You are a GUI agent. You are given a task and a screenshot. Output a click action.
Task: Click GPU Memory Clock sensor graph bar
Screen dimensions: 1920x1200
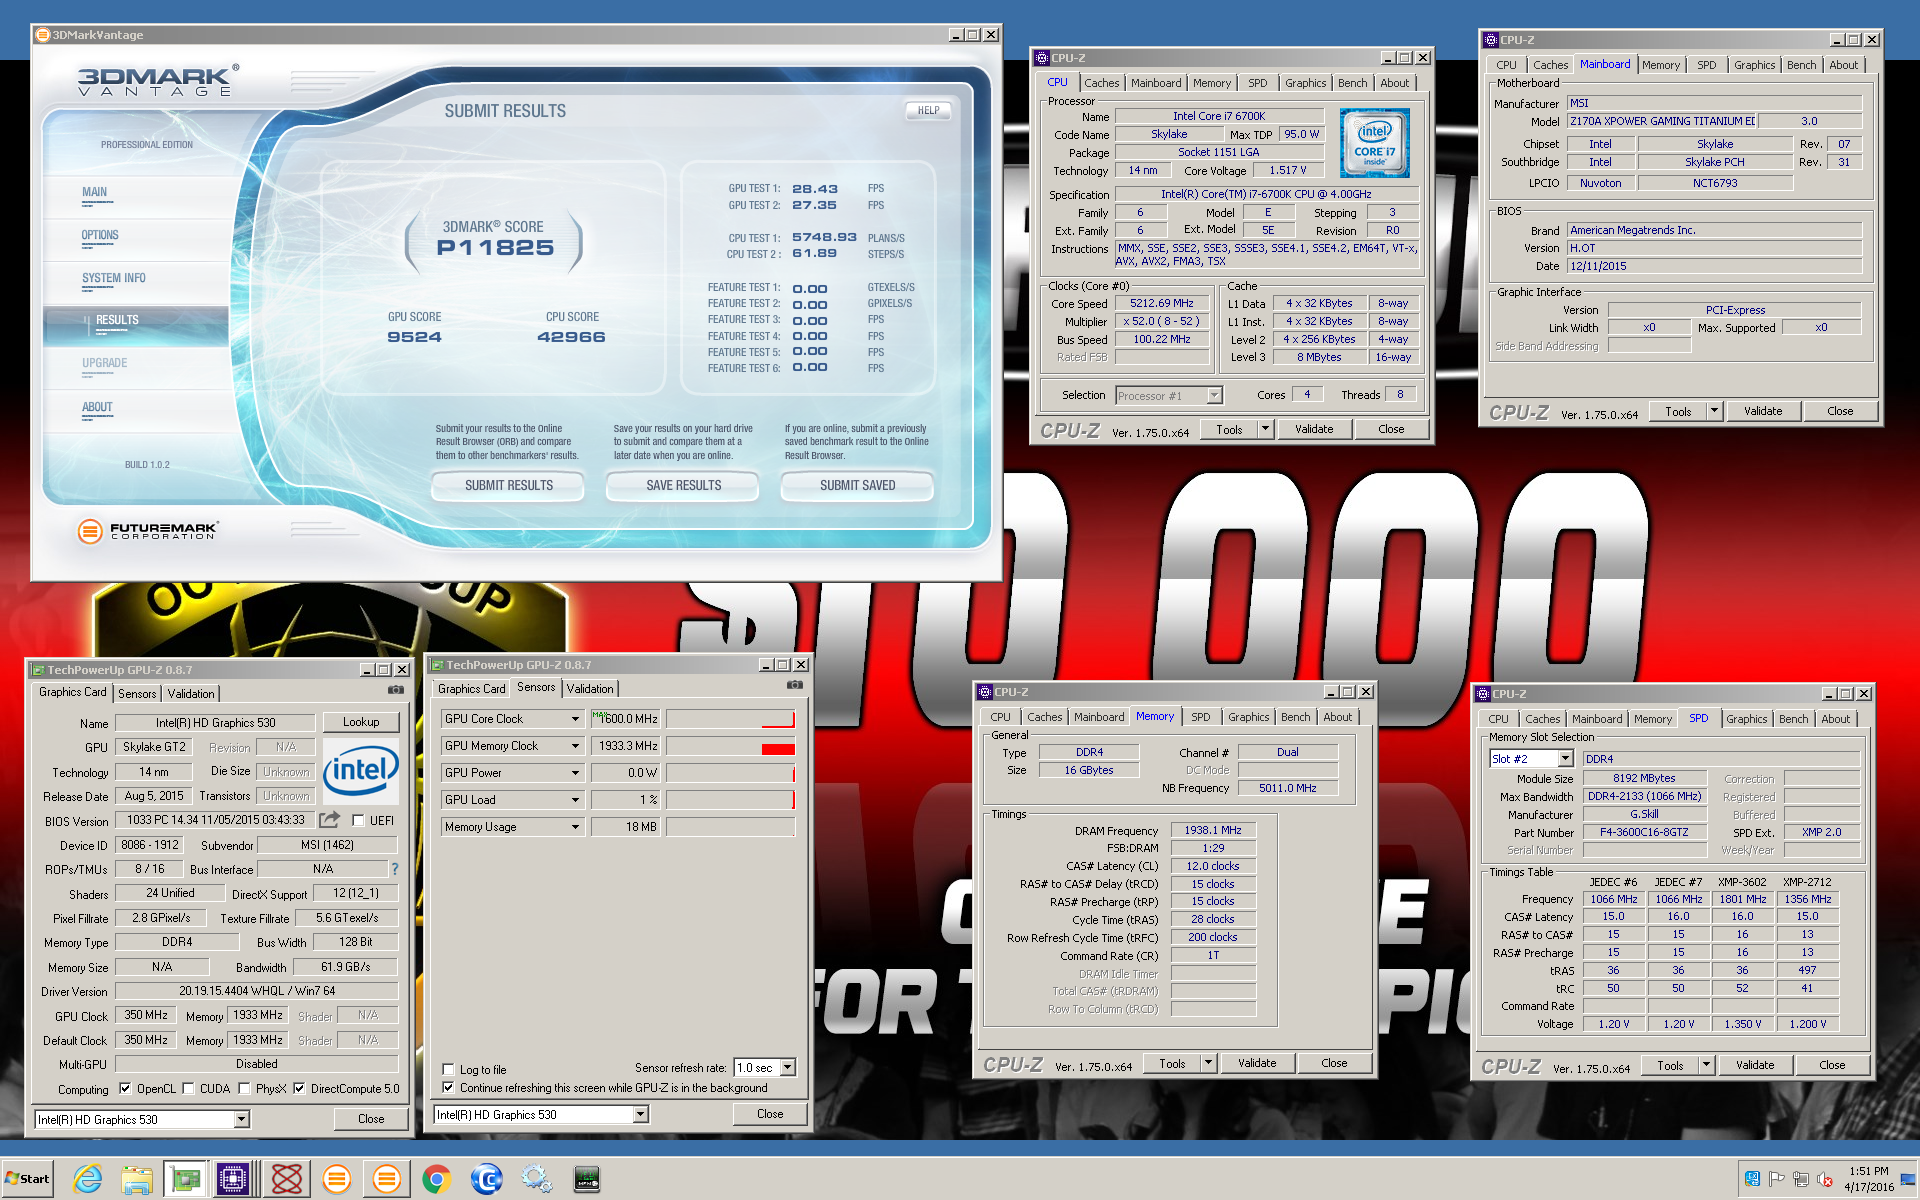[731, 746]
